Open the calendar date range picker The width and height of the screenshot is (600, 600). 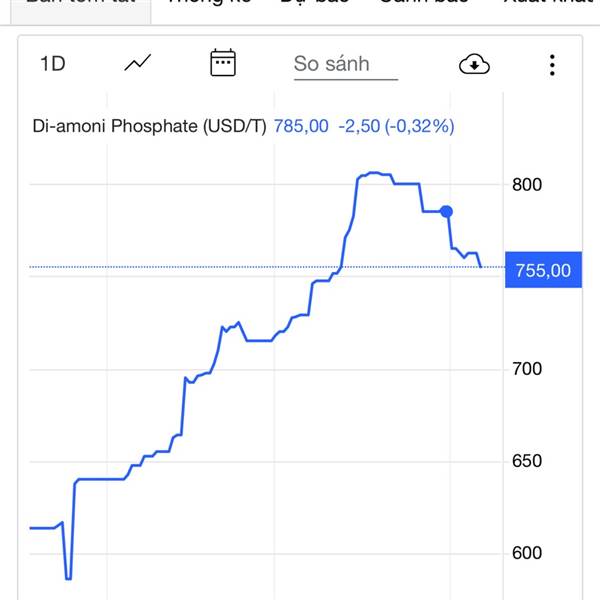click(x=223, y=62)
